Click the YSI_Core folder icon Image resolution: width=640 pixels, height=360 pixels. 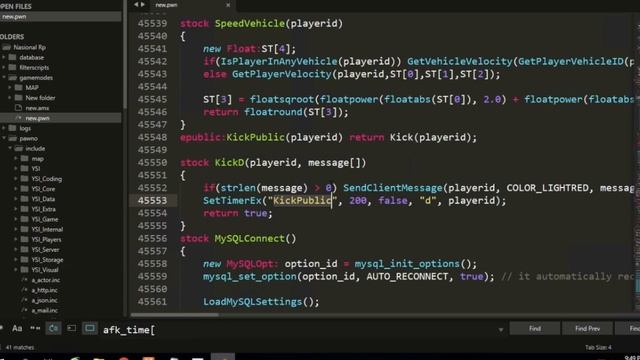point(24,189)
